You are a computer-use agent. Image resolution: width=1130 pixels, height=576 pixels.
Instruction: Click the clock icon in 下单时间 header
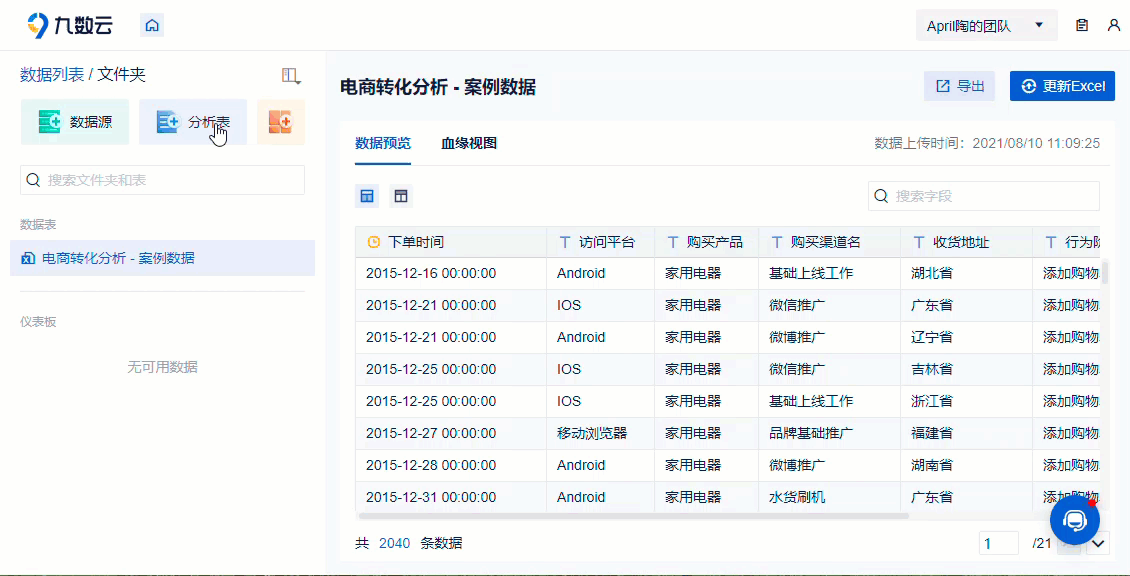point(373,242)
